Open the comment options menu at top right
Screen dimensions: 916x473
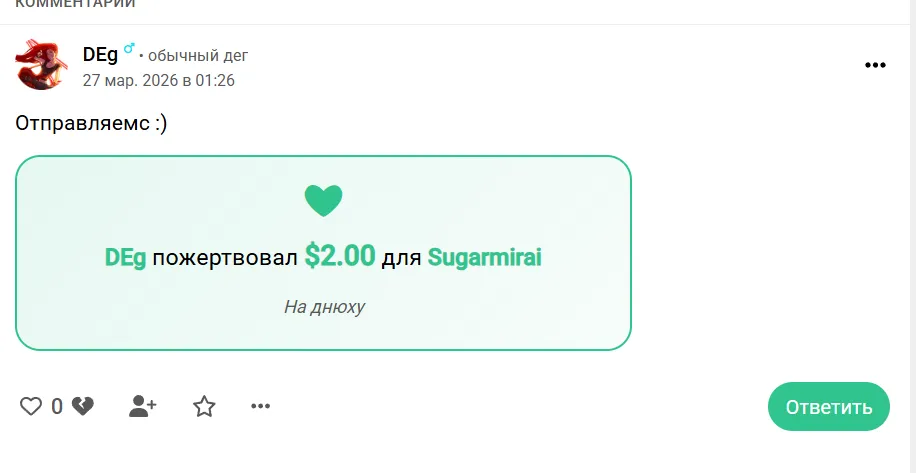875,65
